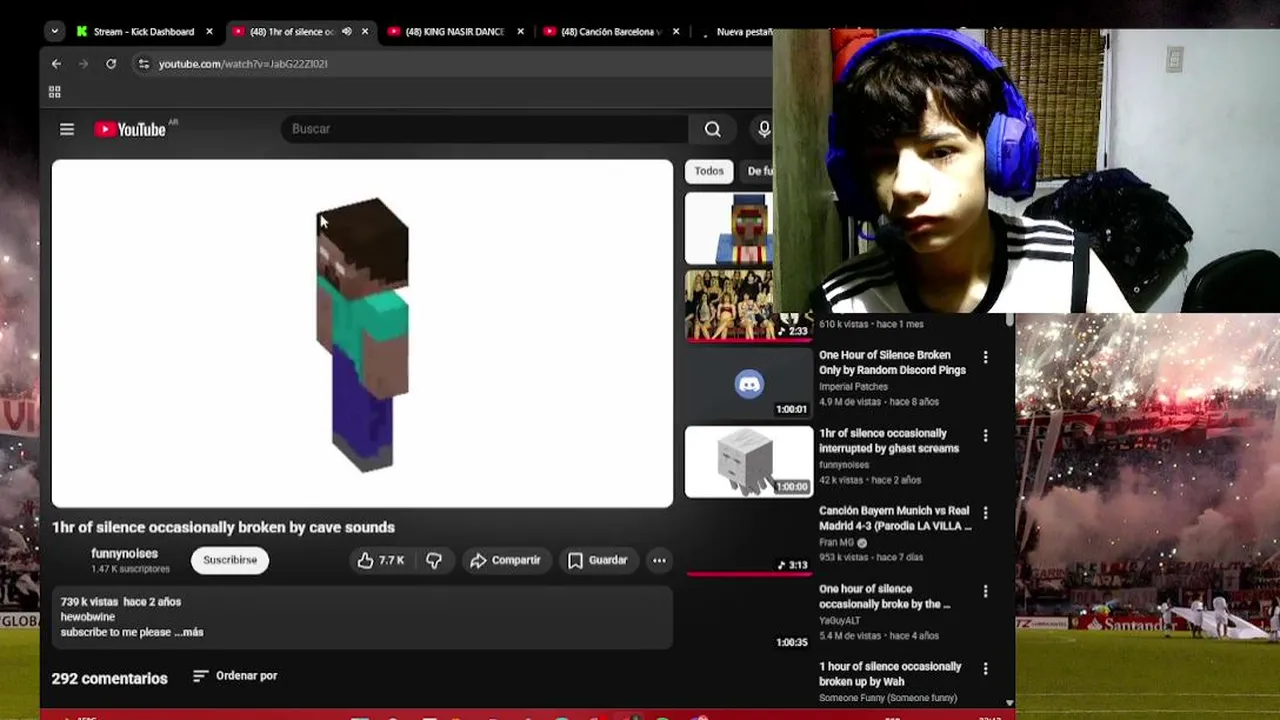Image resolution: width=1280 pixels, height=720 pixels.
Task: Click the 292 comentarios heading
Action: click(x=109, y=678)
